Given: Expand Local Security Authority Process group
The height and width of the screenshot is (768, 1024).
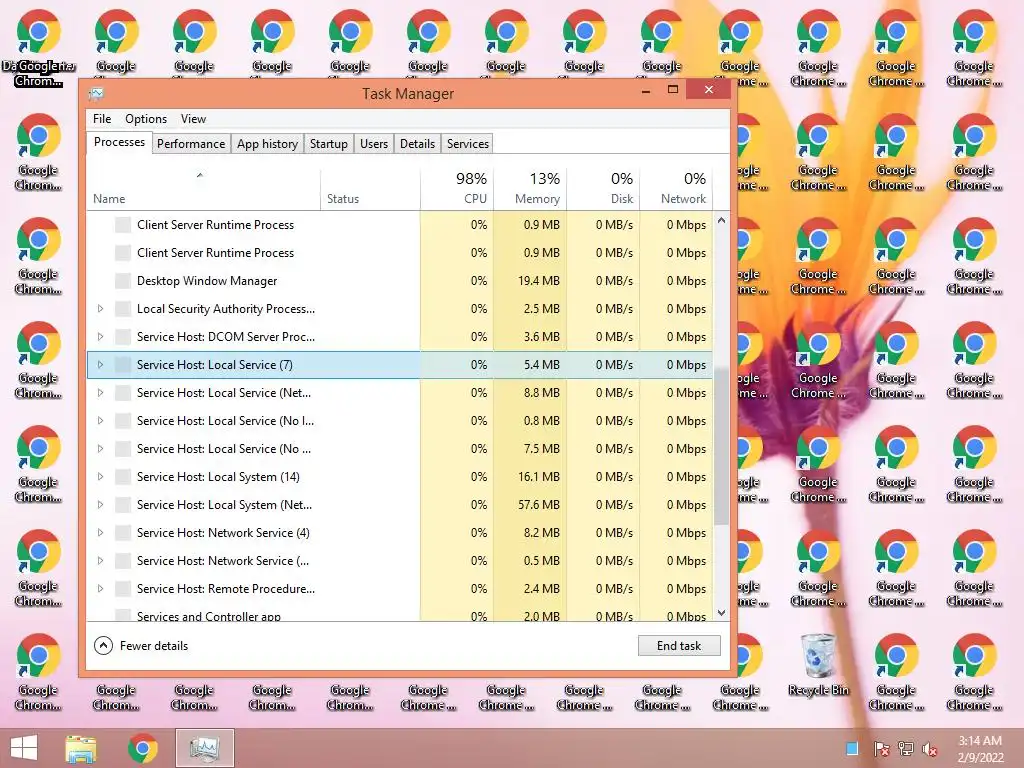Looking at the screenshot, I should (x=100, y=309).
